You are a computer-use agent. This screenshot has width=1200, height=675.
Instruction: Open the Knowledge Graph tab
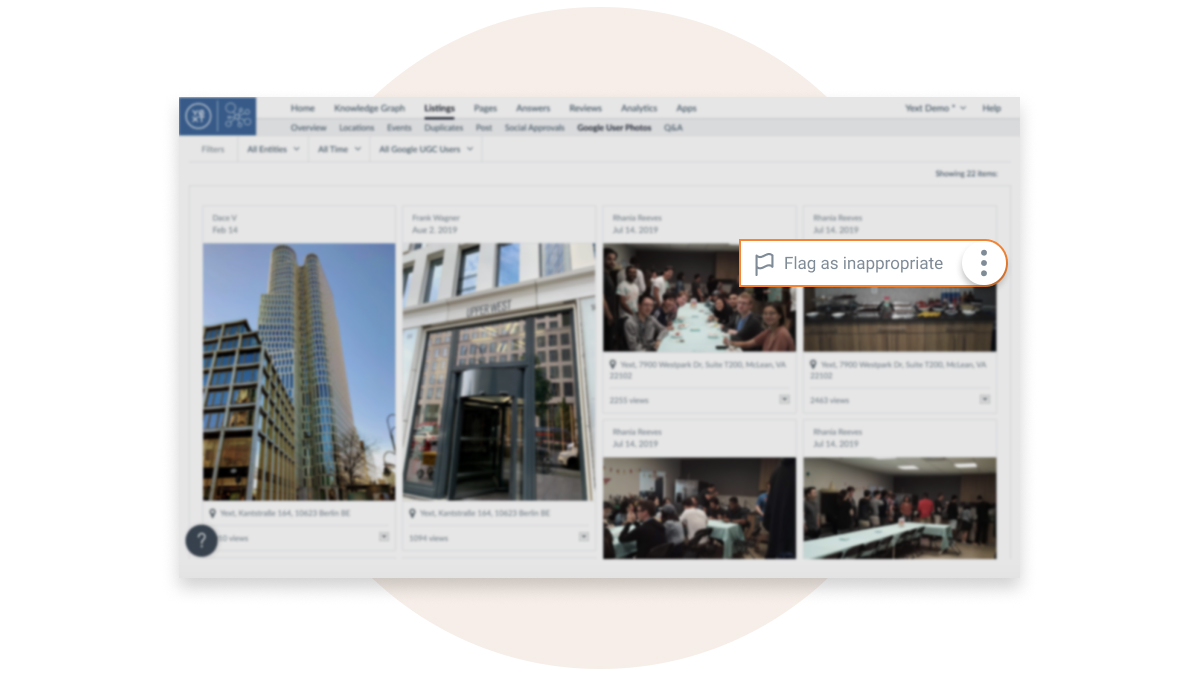(369, 108)
